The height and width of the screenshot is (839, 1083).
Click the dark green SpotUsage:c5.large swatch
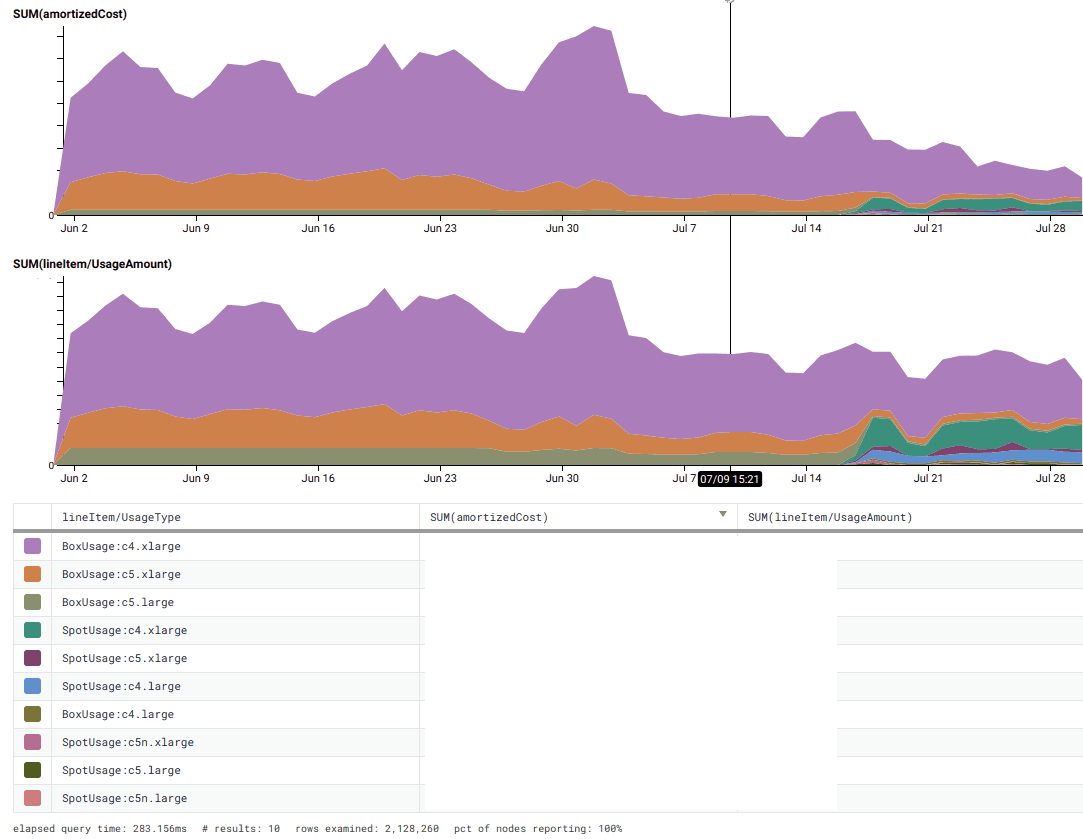32,770
